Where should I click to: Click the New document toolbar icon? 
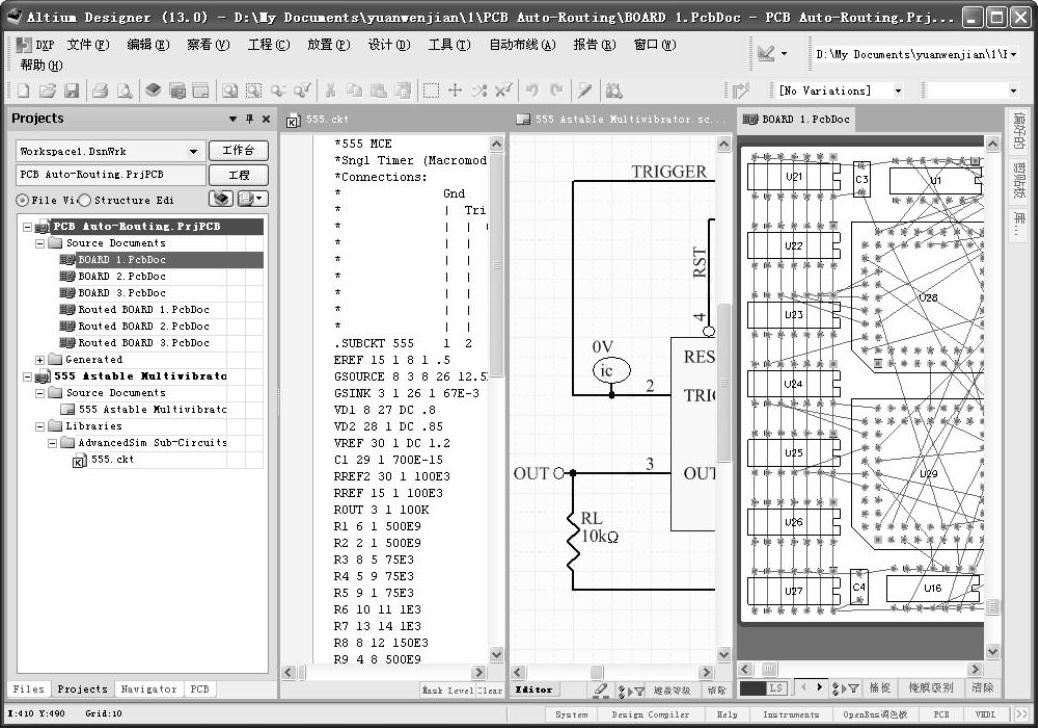(x=23, y=90)
